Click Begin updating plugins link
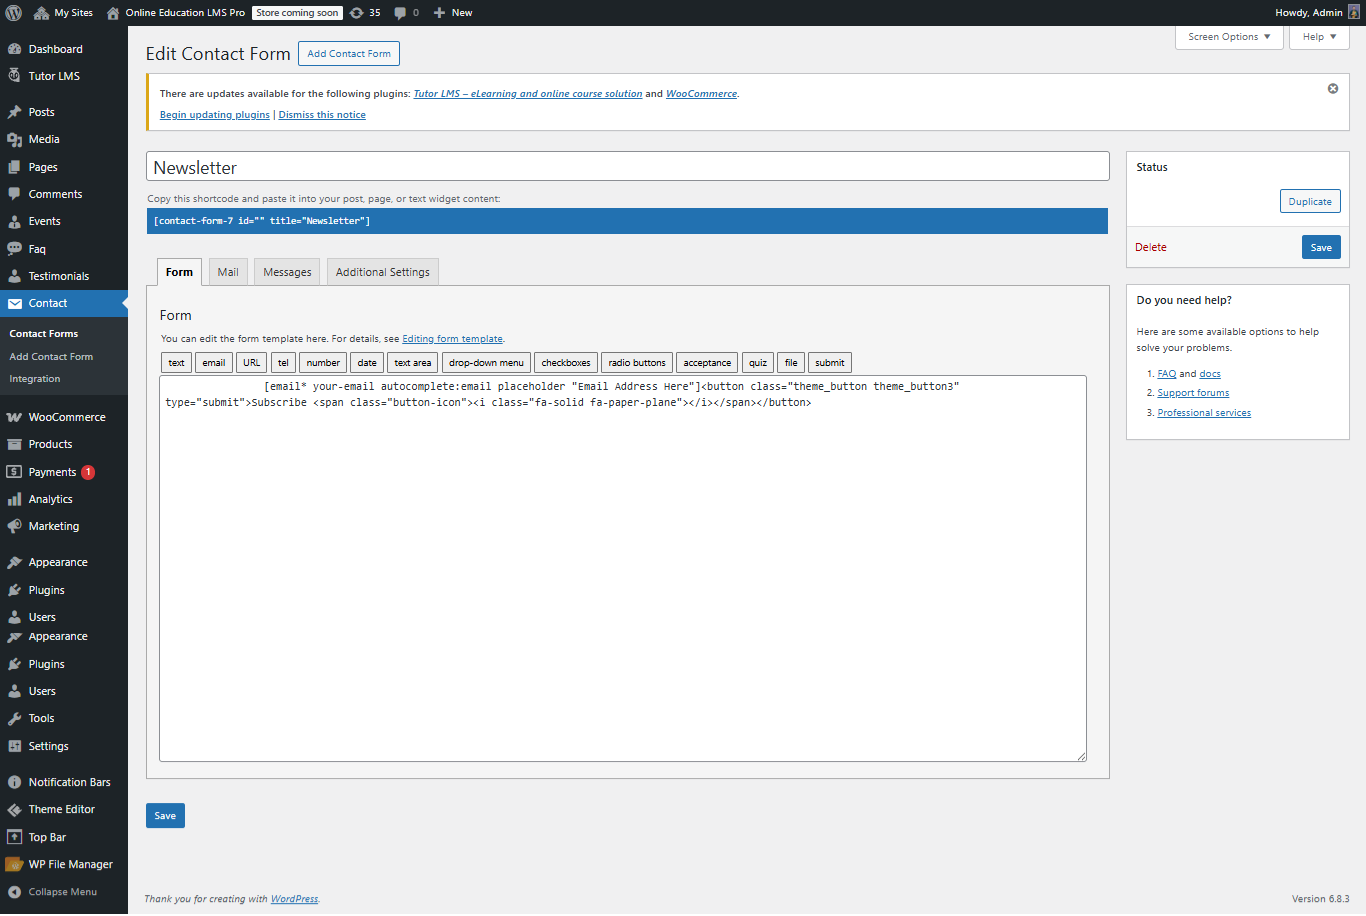 (214, 114)
